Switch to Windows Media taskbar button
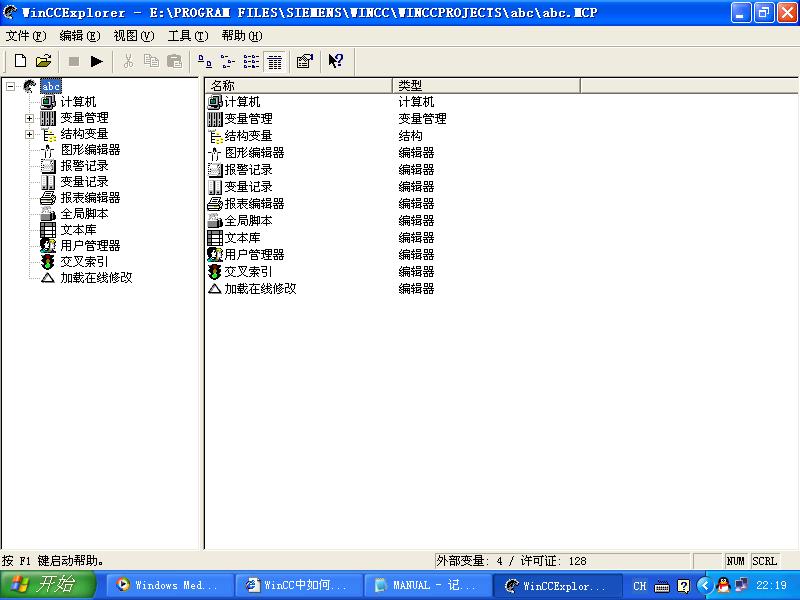The height and width of the screenshot is (600, 800). click(170, 585)
